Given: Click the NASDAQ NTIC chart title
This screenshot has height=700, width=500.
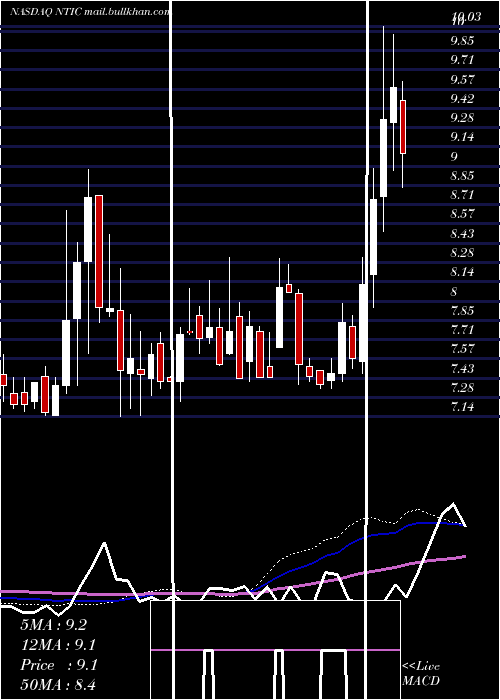Looking at the screenshot, I should pos(90,12).
